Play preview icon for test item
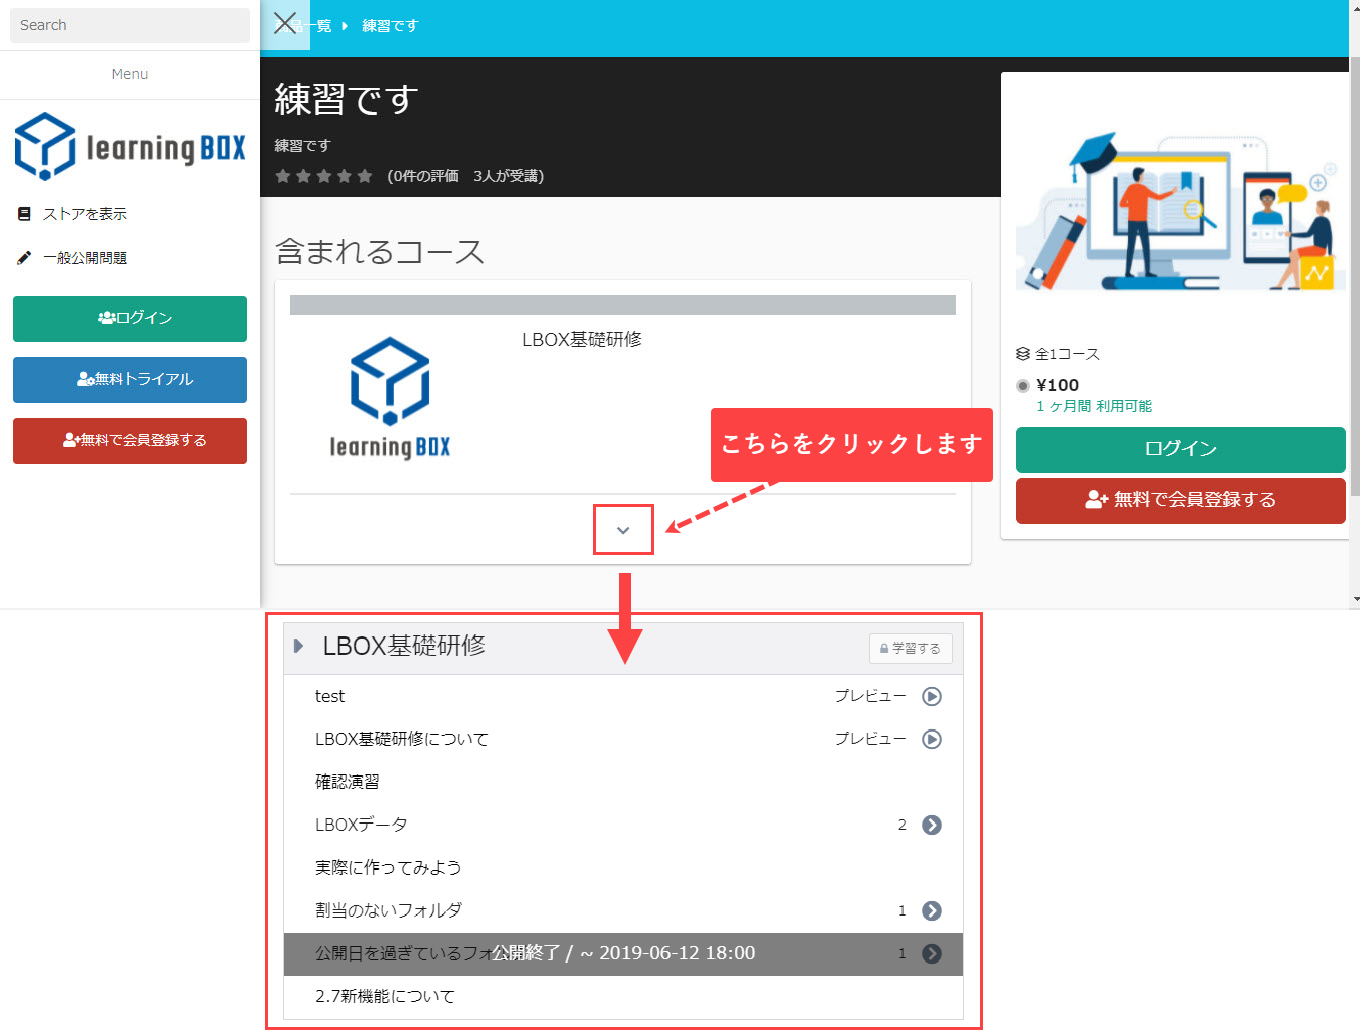This screenshot has height=1033, width=1360. tap(931, 697)
